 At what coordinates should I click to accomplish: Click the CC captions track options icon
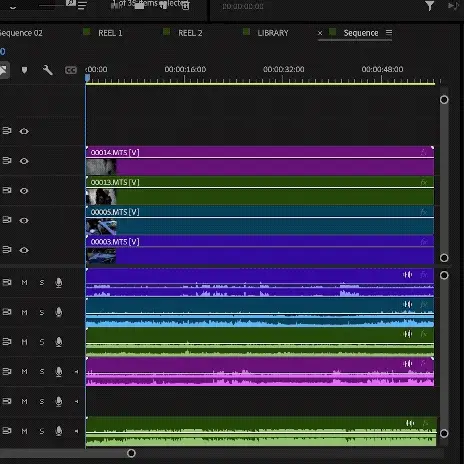(71, 70)
